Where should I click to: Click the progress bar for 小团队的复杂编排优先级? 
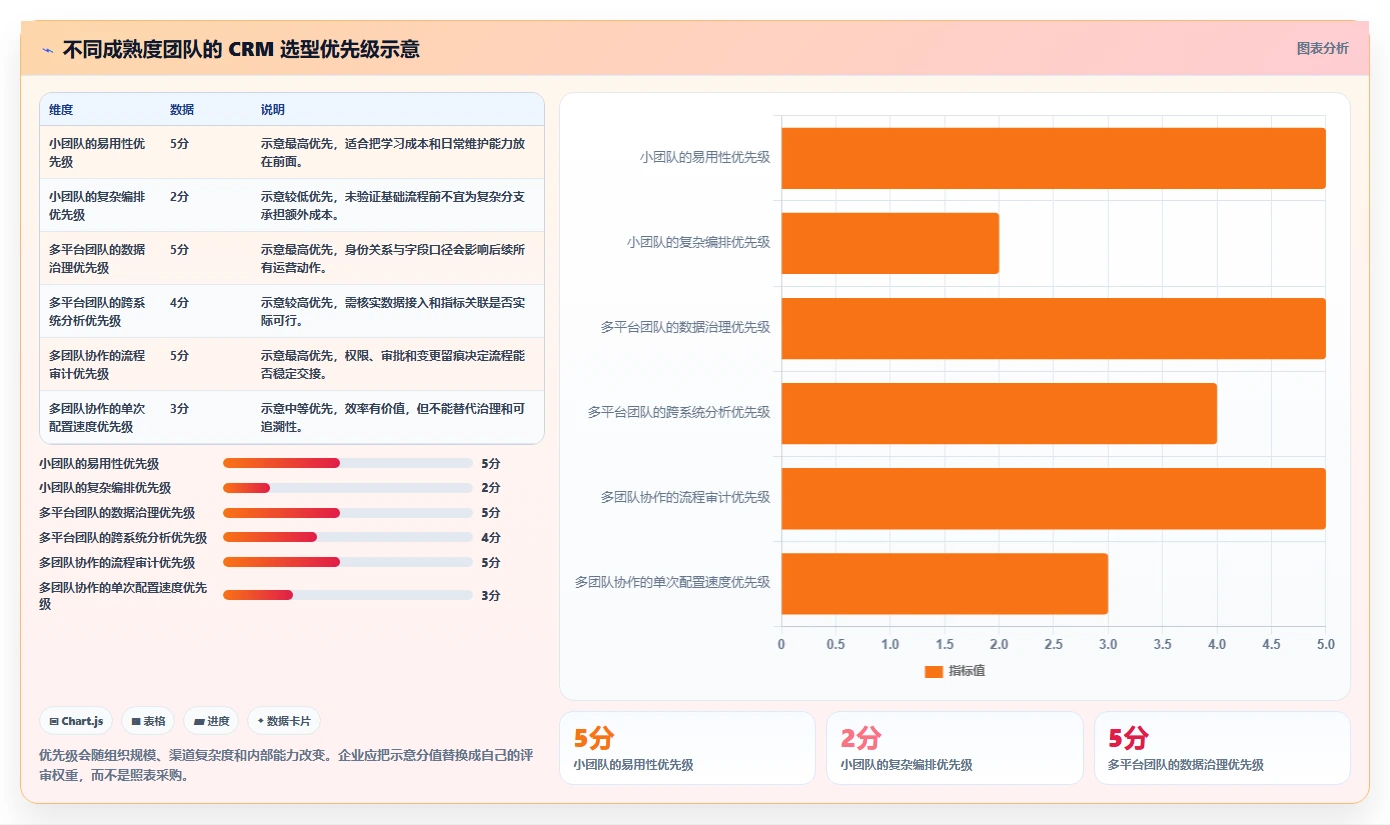pyautogui.click(x=347, y=488)
